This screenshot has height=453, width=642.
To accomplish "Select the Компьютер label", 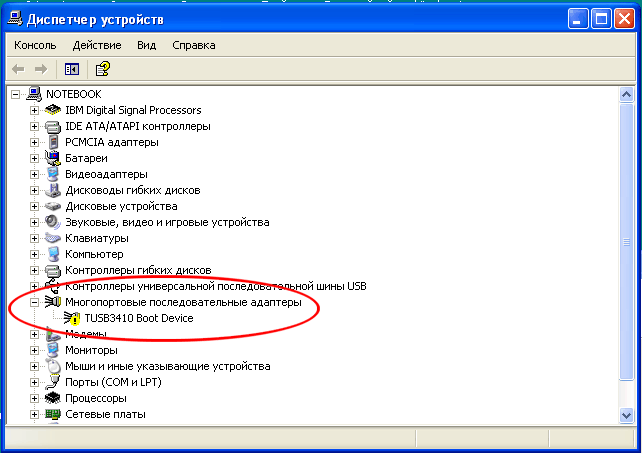I will click(x=94, y=254).
